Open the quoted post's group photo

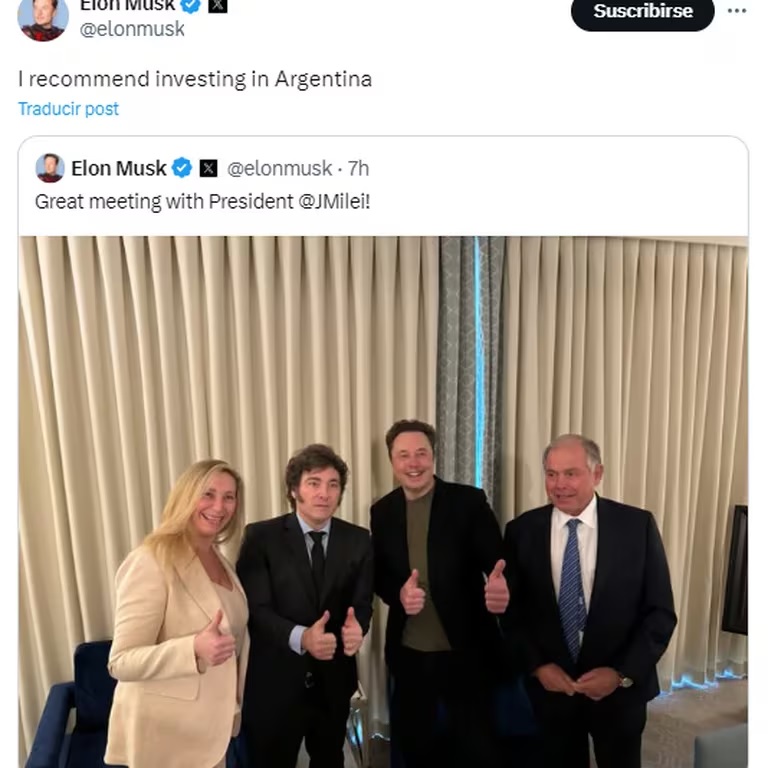(x=383, y=502)
